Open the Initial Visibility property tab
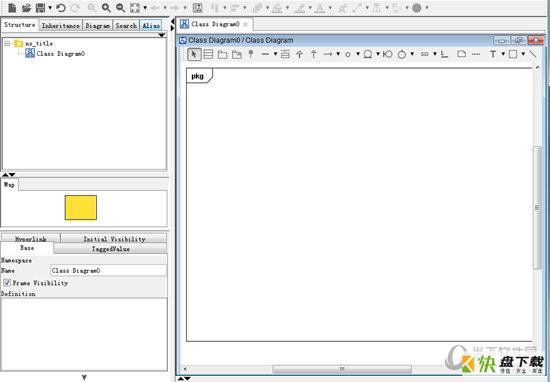550x382 pixels. (114, 239)
